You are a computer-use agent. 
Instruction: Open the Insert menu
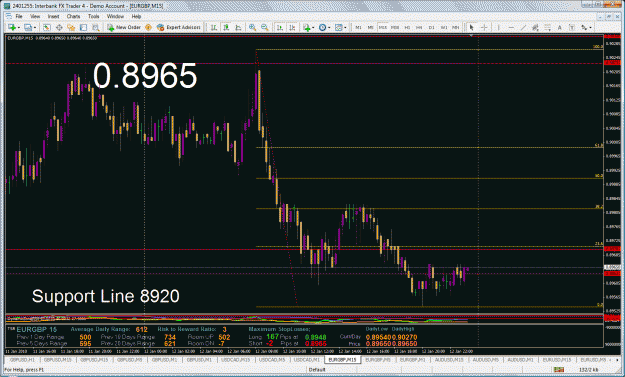pos(53,16)
